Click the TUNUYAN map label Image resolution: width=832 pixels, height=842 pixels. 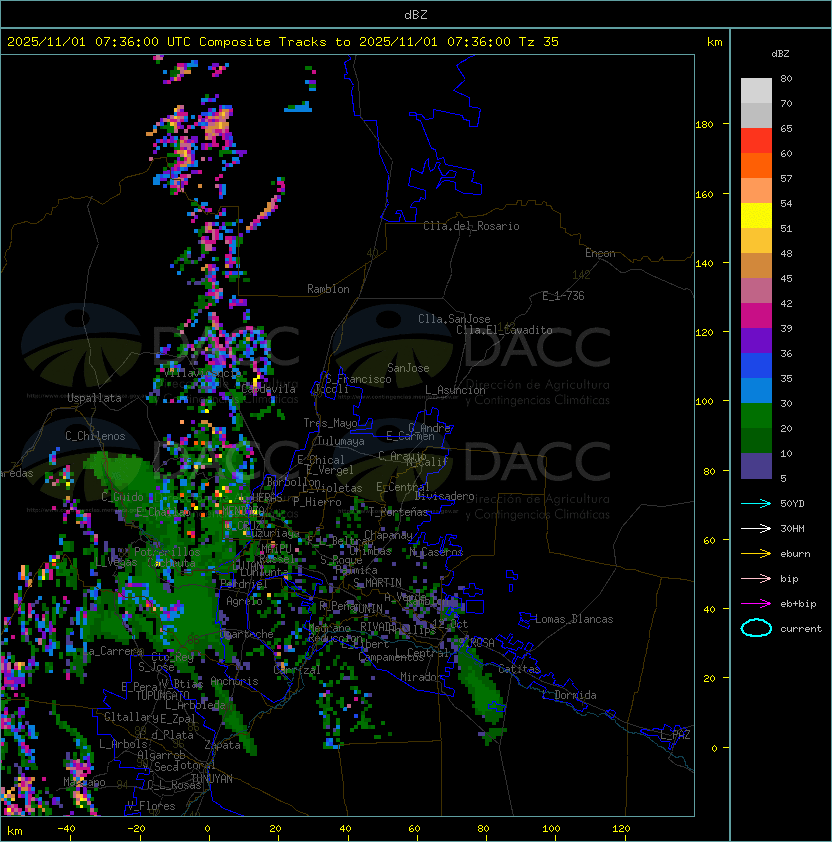click(212, 779)
